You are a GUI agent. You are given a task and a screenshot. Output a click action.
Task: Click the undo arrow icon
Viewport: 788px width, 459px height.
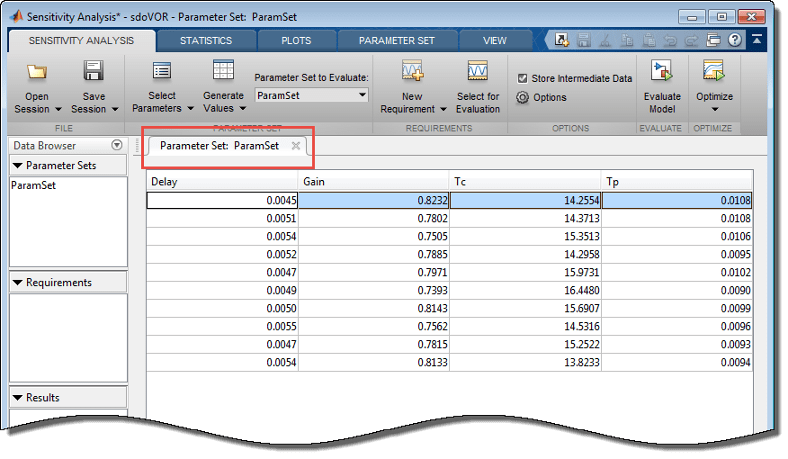coord(670,40)
